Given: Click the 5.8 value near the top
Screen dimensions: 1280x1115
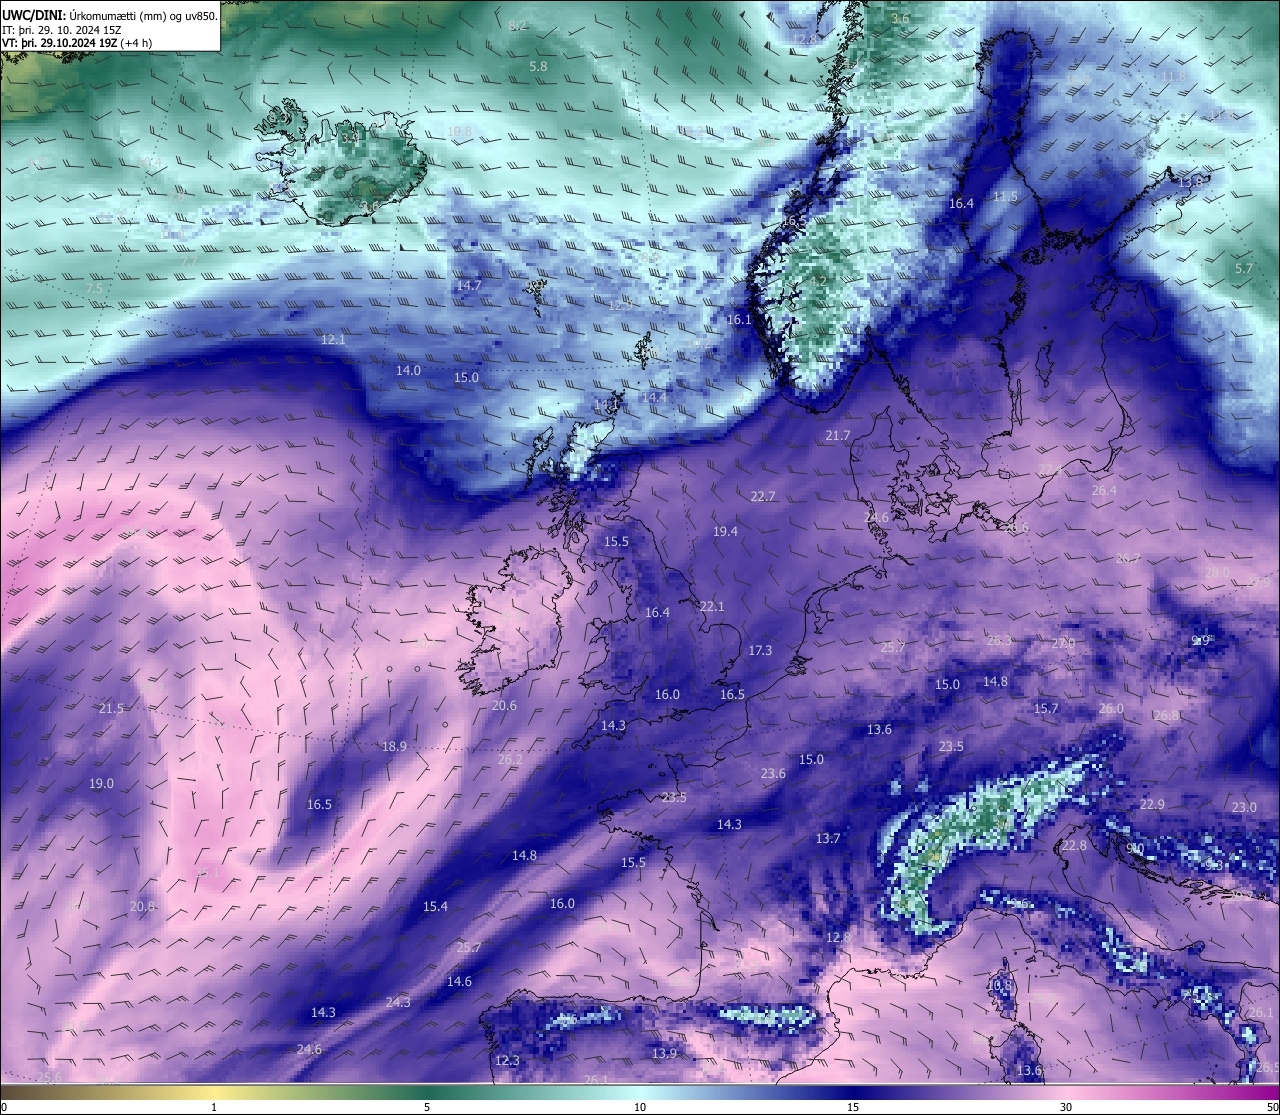Looking at the screenshot, I should click(538, 66).
